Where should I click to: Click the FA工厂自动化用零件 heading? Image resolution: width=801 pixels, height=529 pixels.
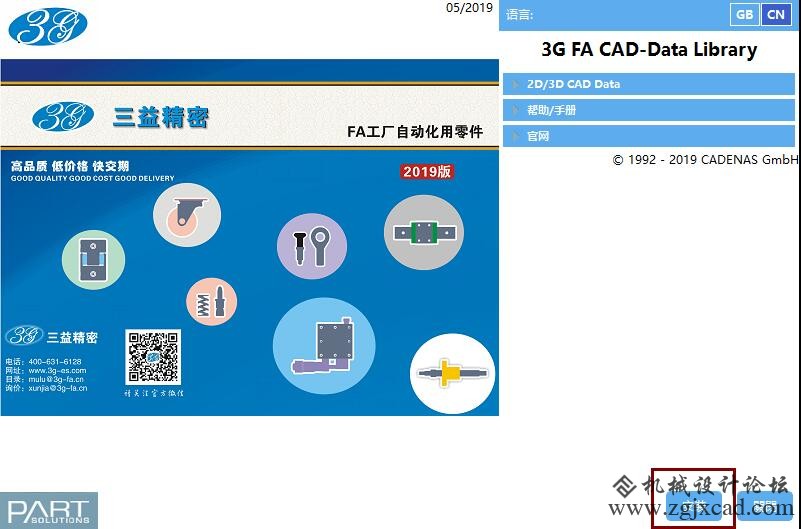(415, 132)
